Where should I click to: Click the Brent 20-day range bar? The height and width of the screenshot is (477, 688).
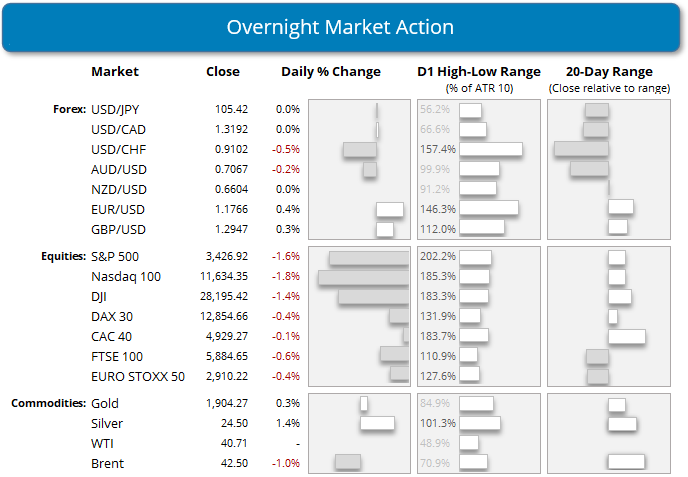point(626,462)
